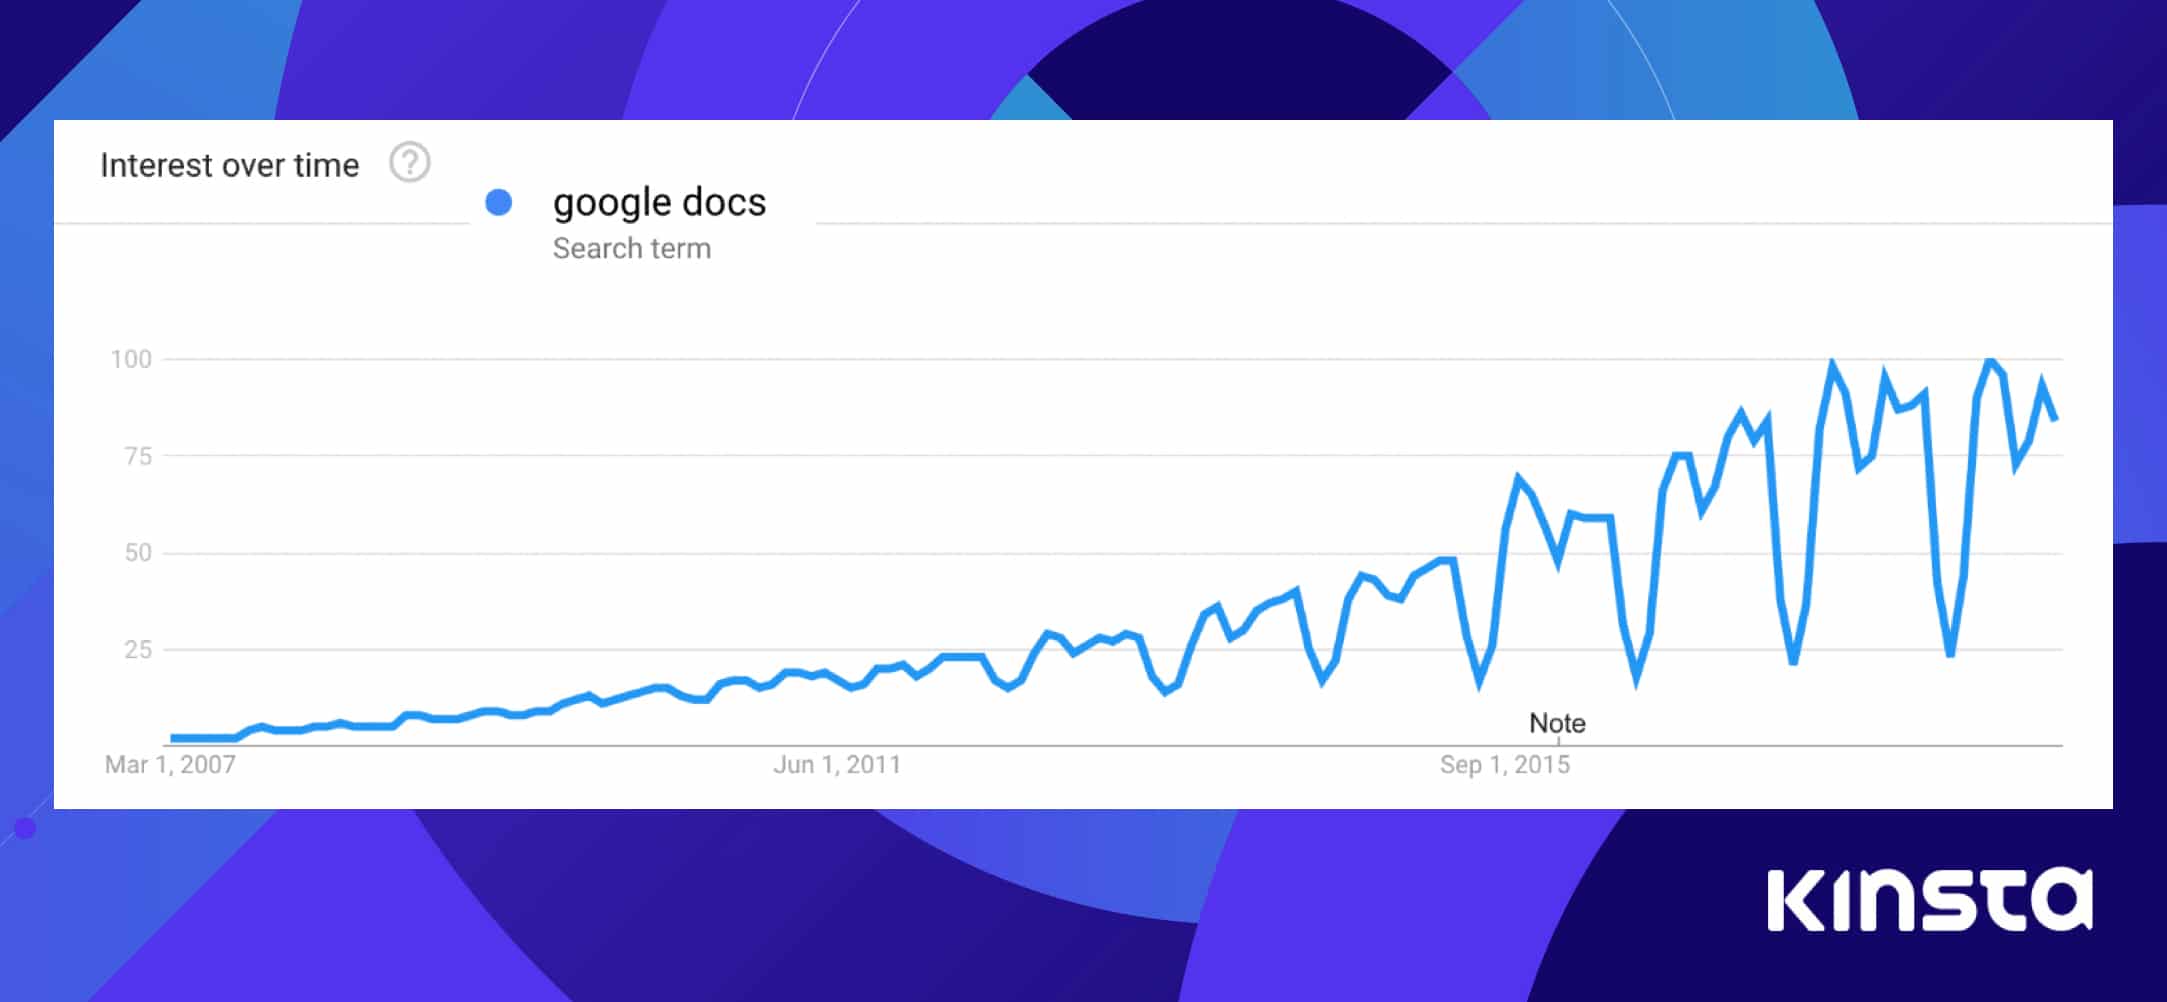Click the final data point of the line
The width and height of the screenshot is (2167, 1002).
point(2054,418)
